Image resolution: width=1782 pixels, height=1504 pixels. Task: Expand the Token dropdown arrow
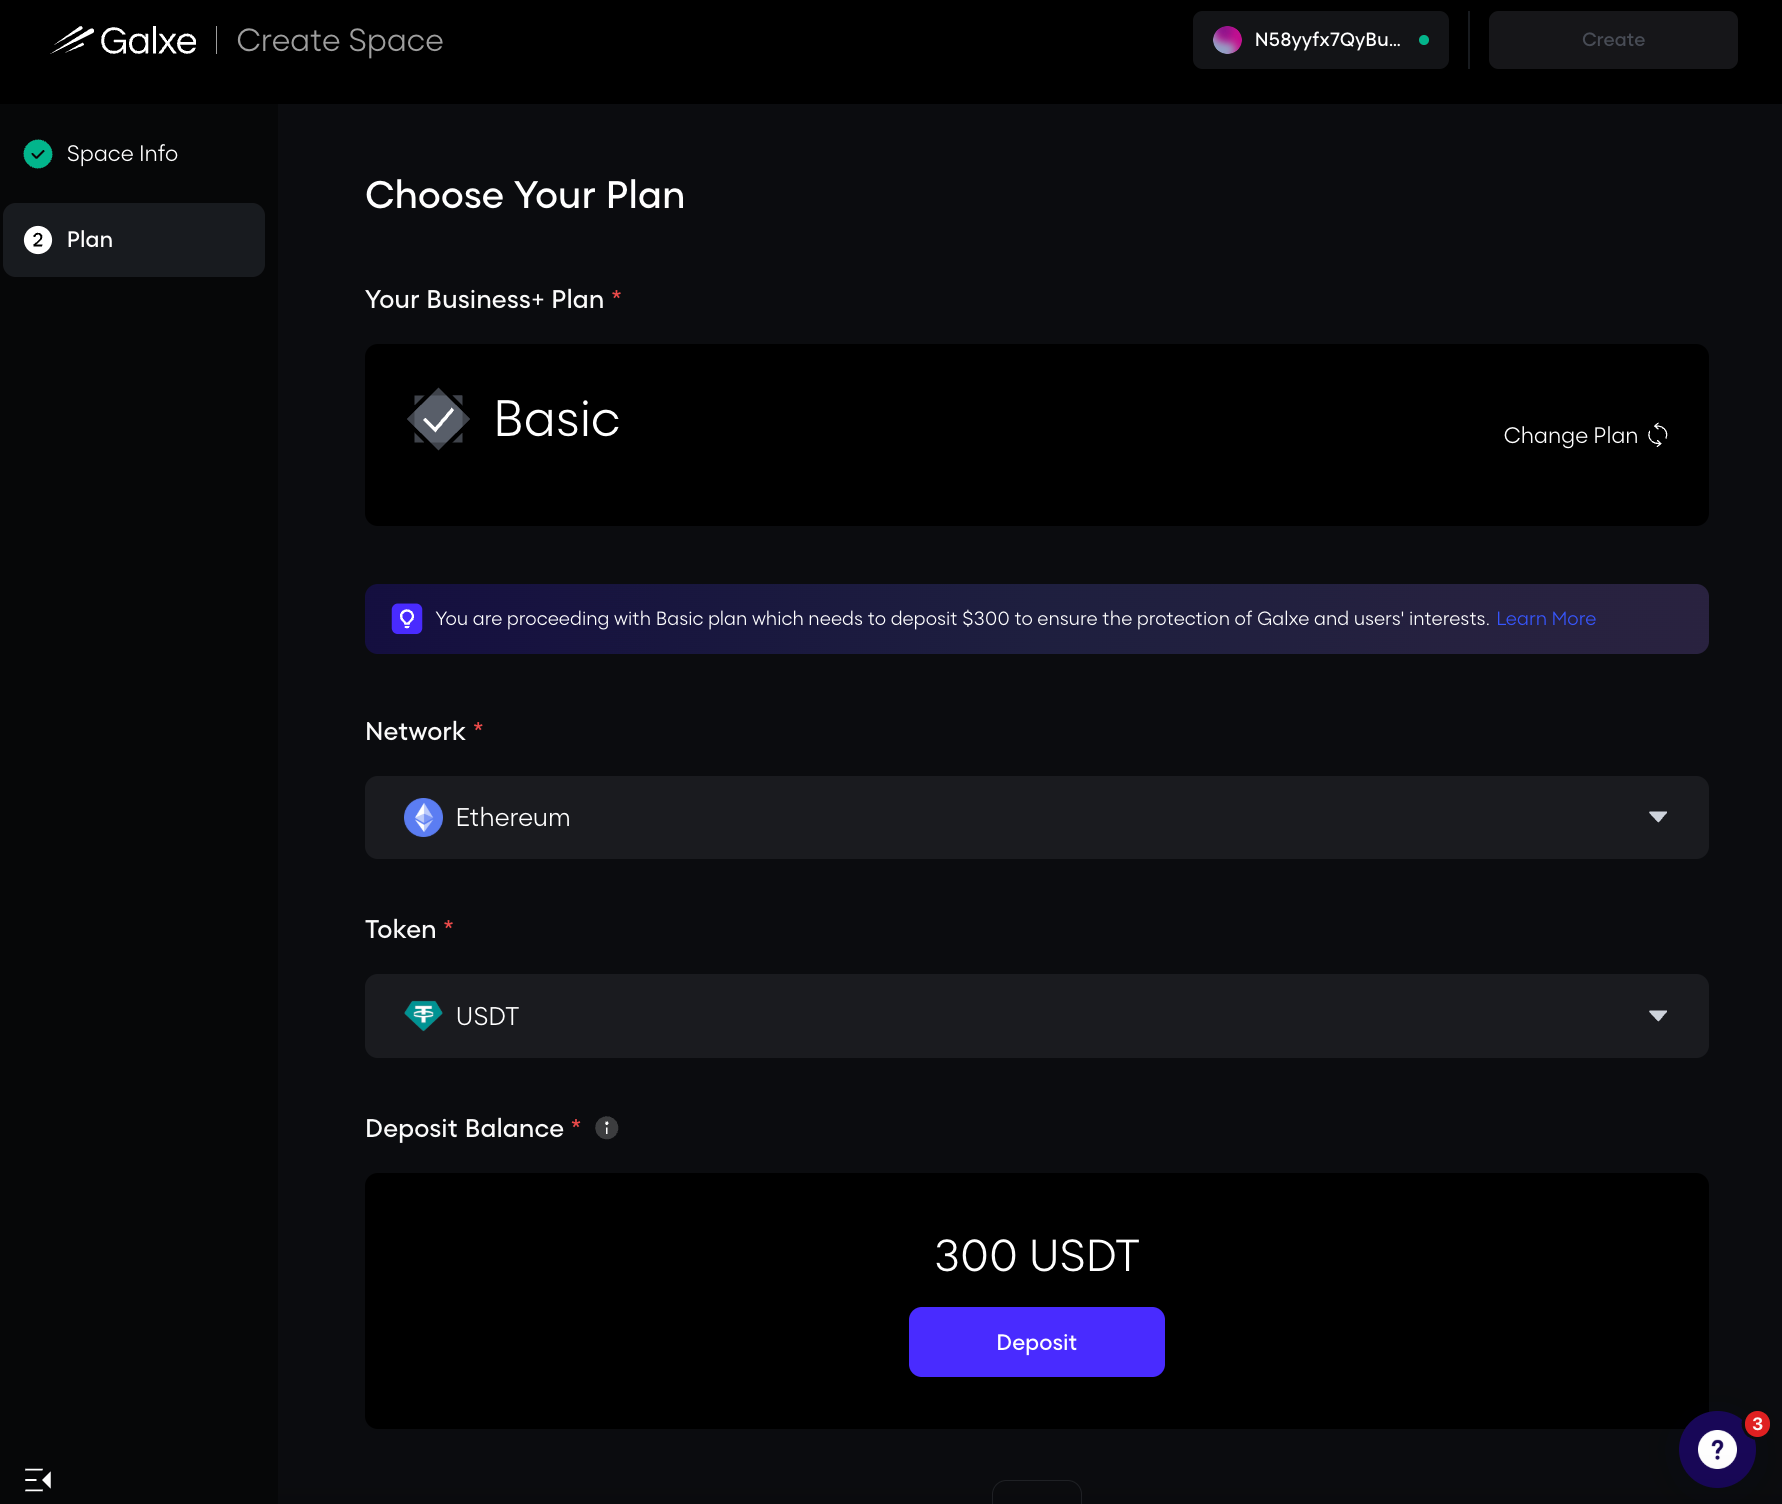pyautogui.click(x=1657, y=1016)
